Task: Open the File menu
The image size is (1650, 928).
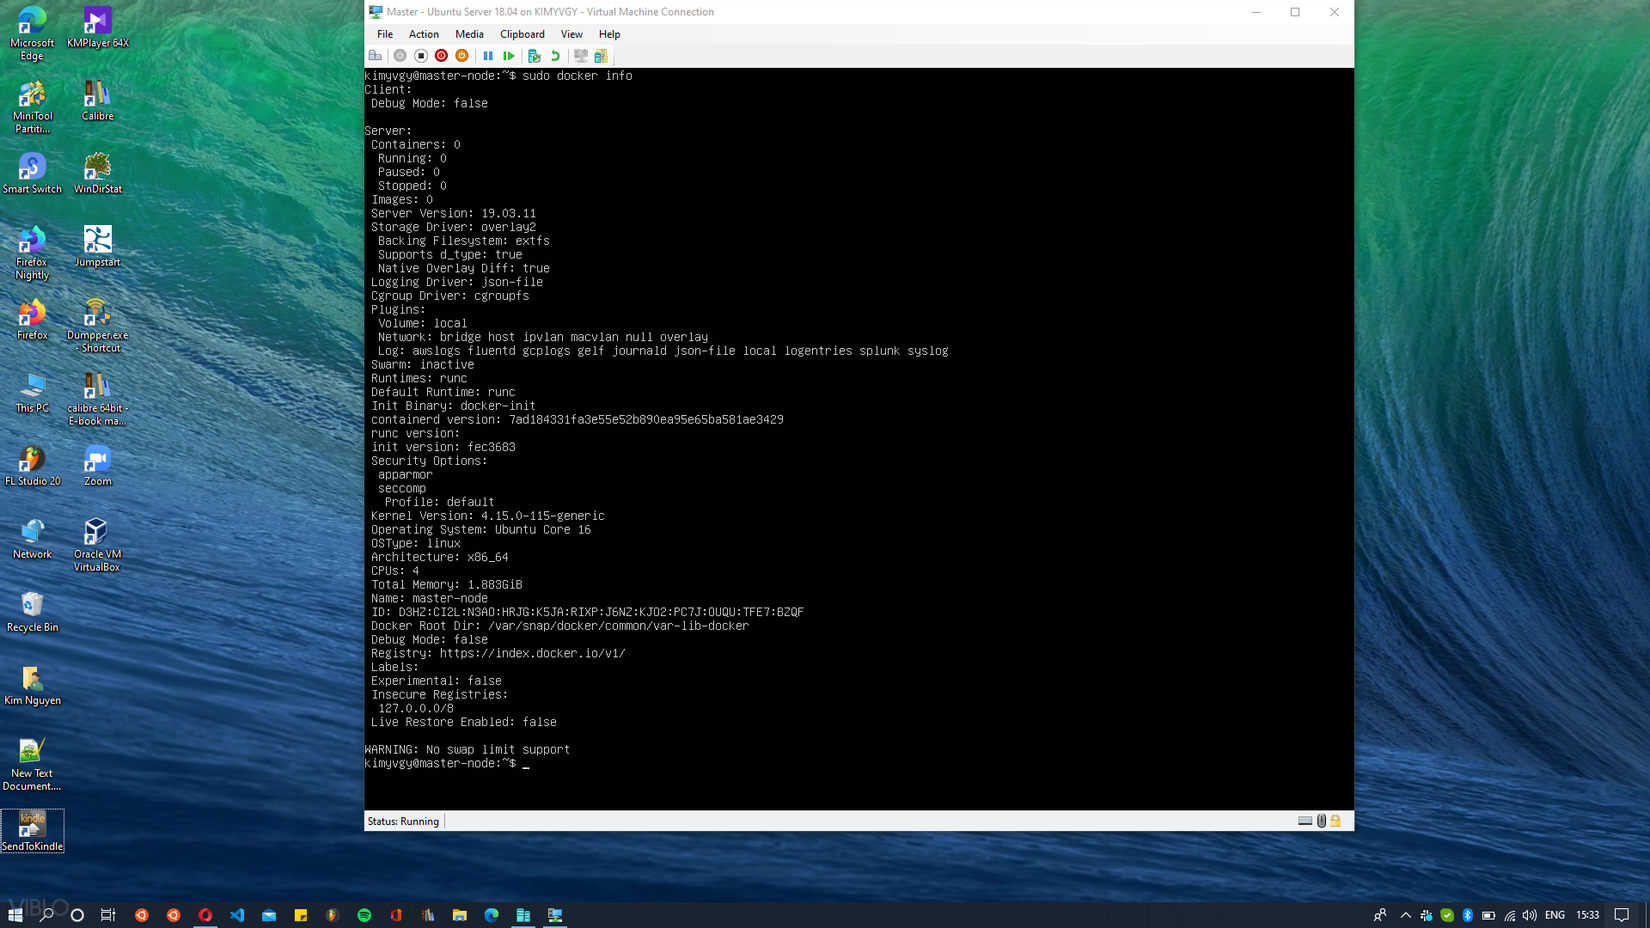Action: click(385, 34)
